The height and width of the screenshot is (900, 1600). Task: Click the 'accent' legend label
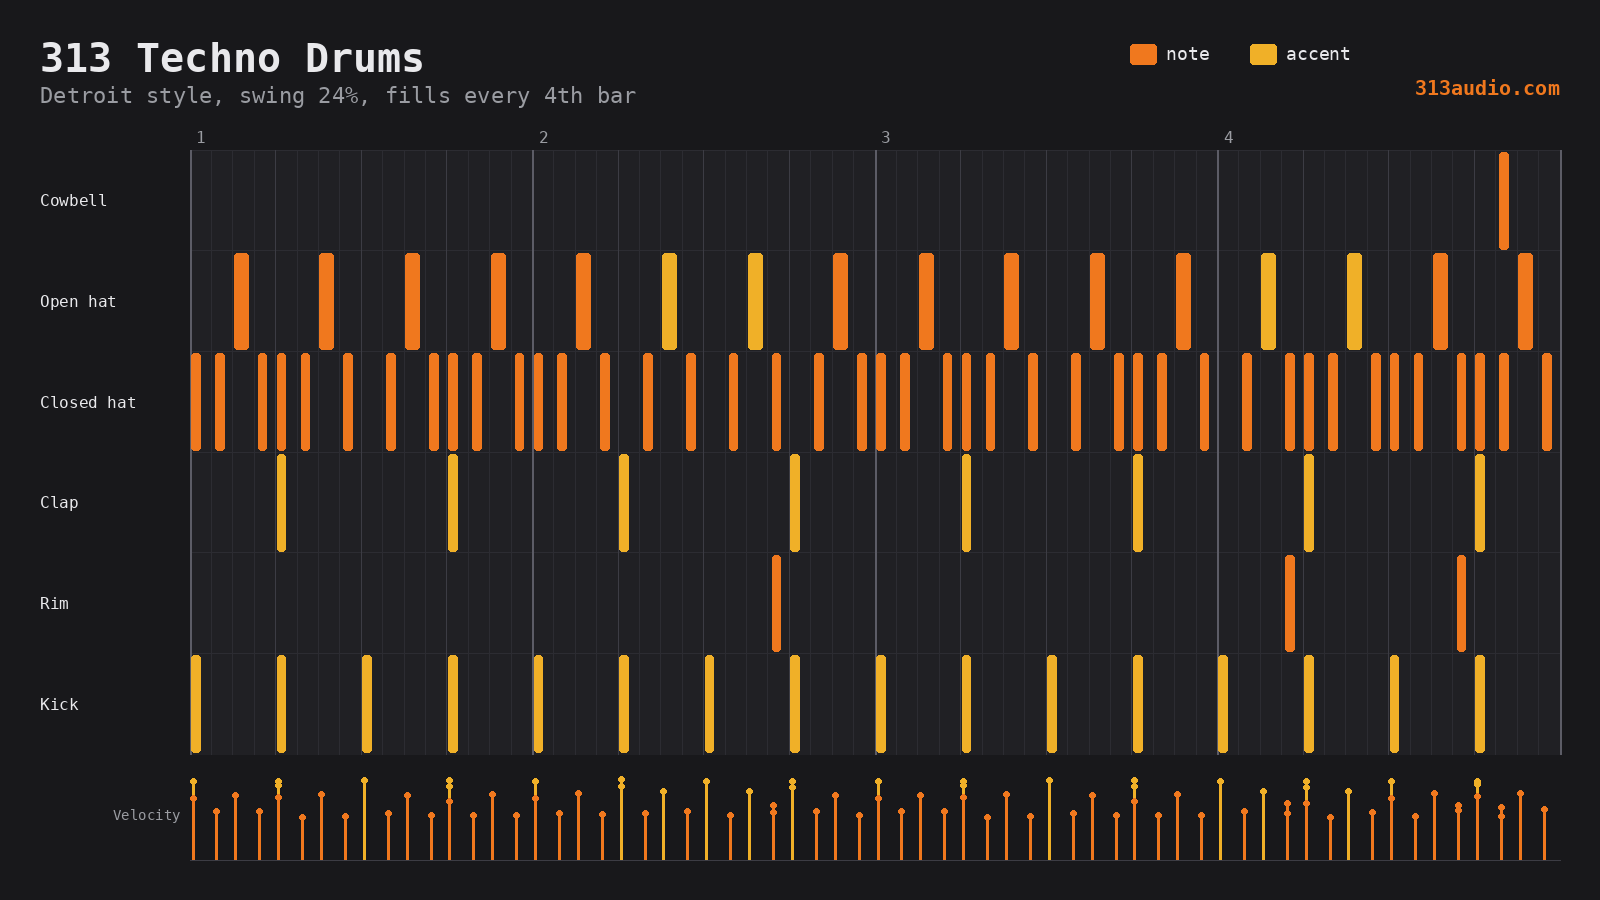pos(1318,54)
